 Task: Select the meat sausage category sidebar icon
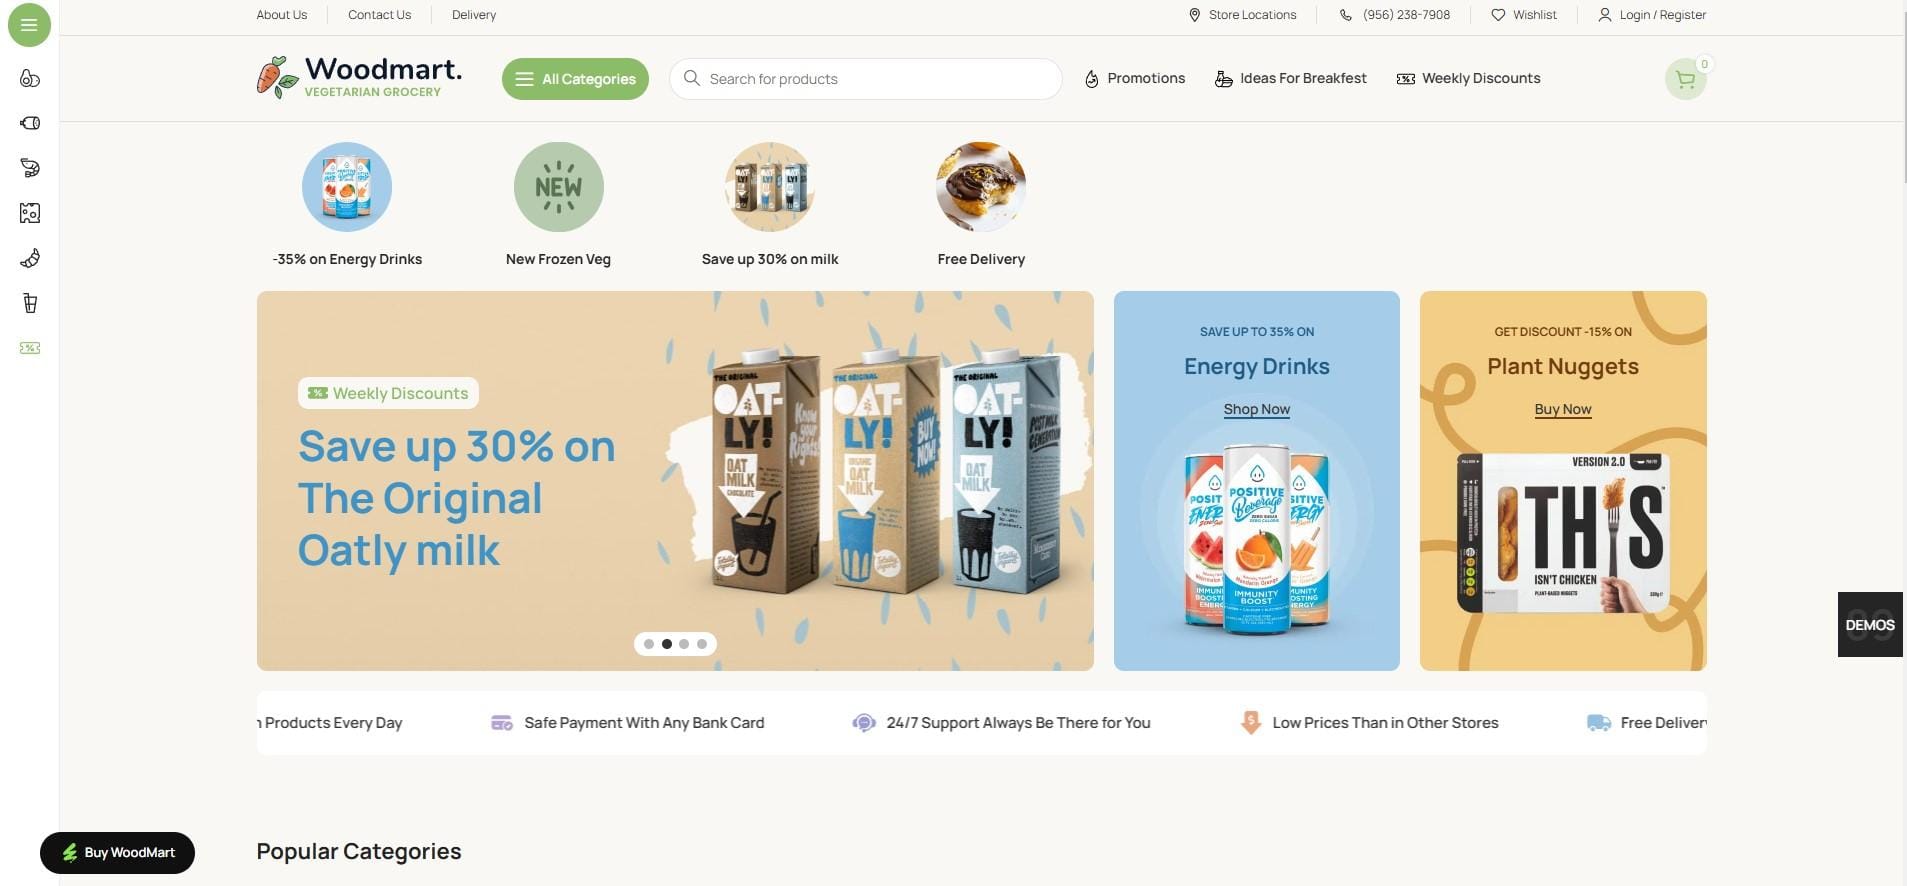(x=30, y=123)
